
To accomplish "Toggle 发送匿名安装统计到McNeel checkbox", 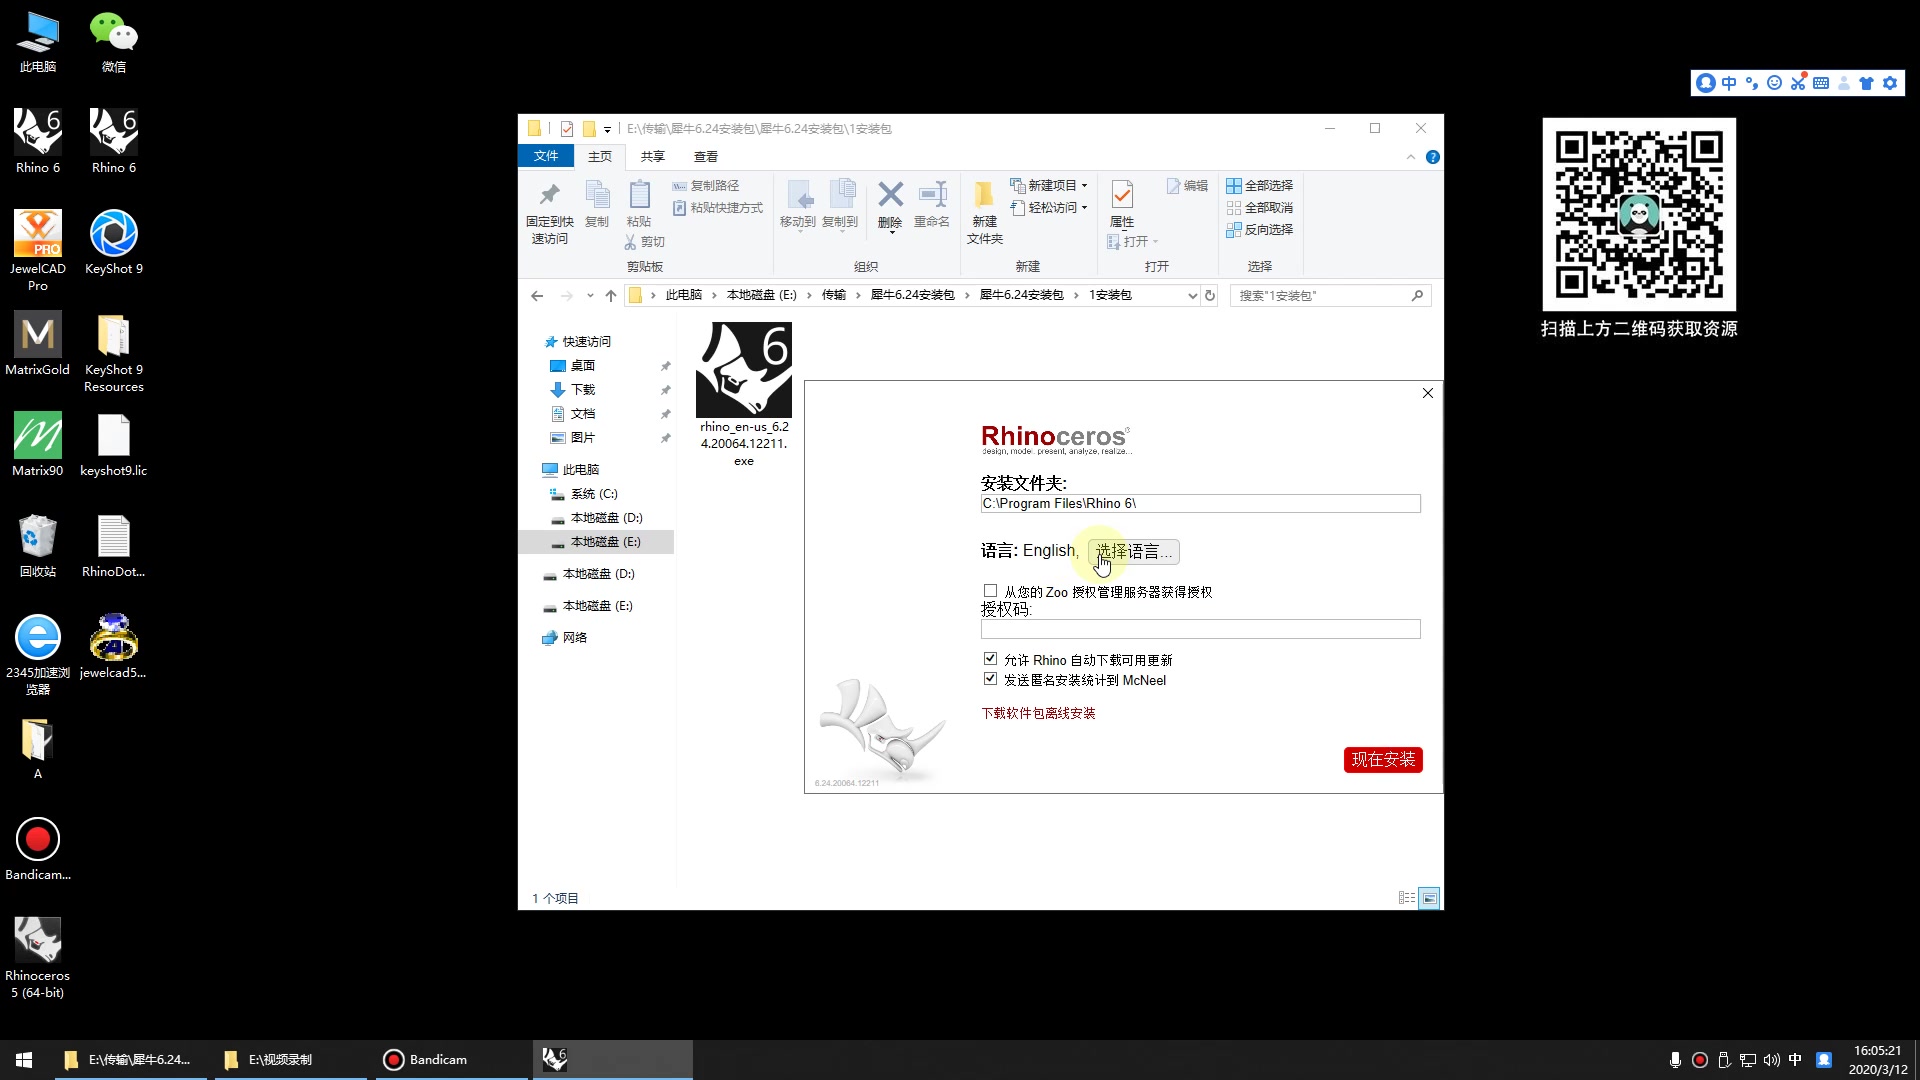I will pos(988,679).
